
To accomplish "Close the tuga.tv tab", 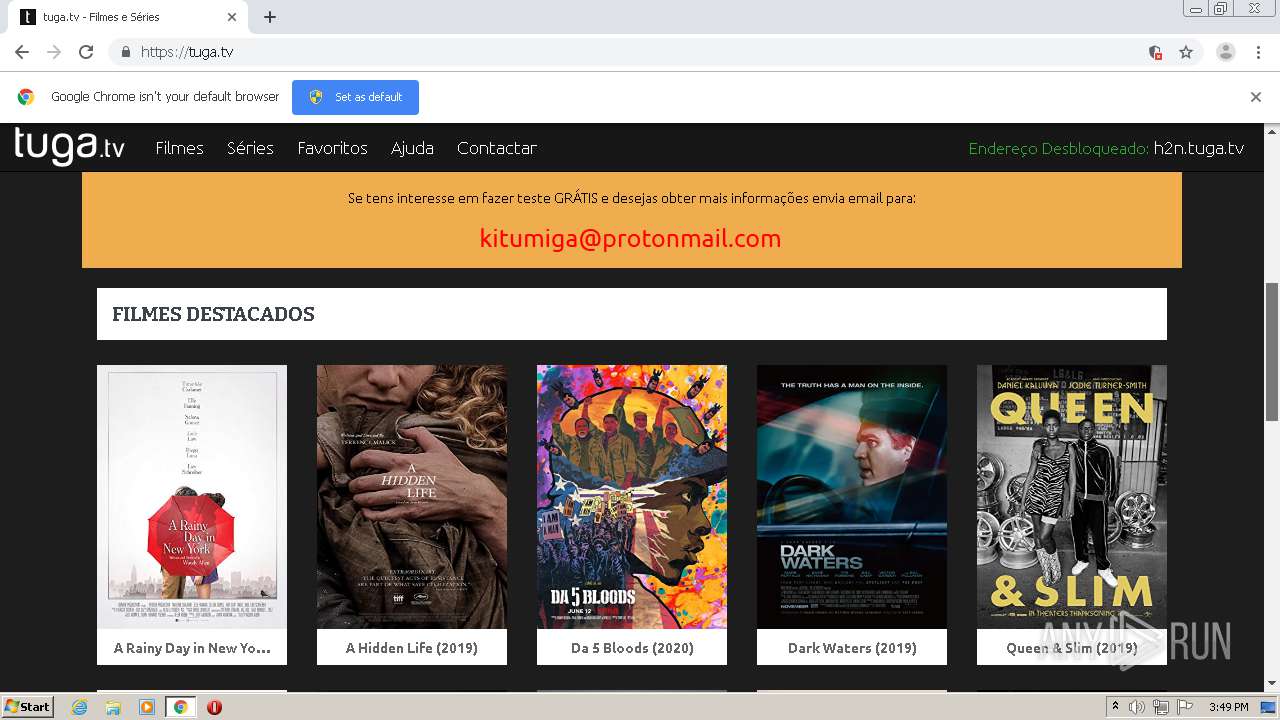I will tap(232, 17).
